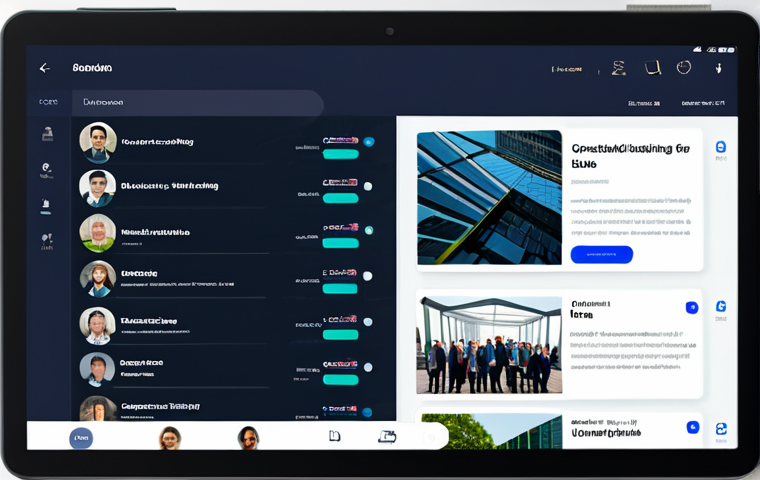Screen dimensions: 760x480
Task: Toggle the round indicator on the fourth contact row
Action: click(x=368, y=276)
